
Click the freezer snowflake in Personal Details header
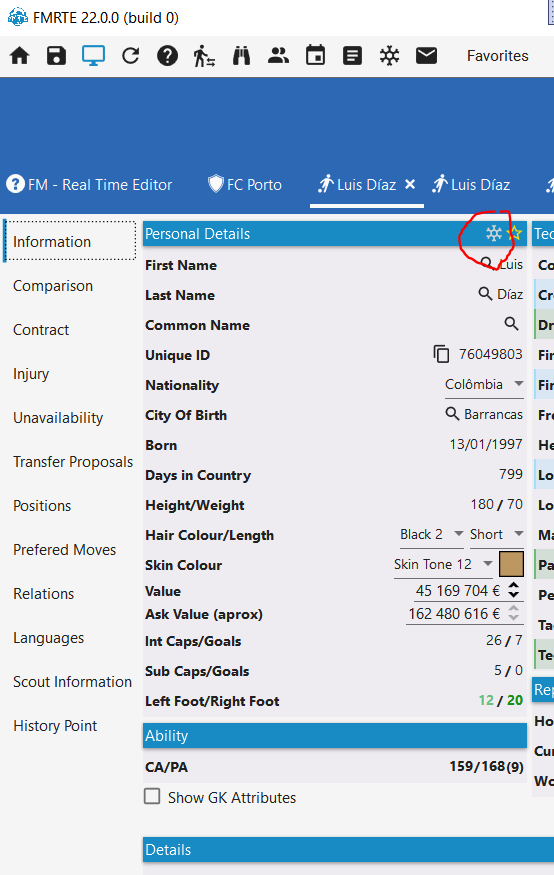494,233
